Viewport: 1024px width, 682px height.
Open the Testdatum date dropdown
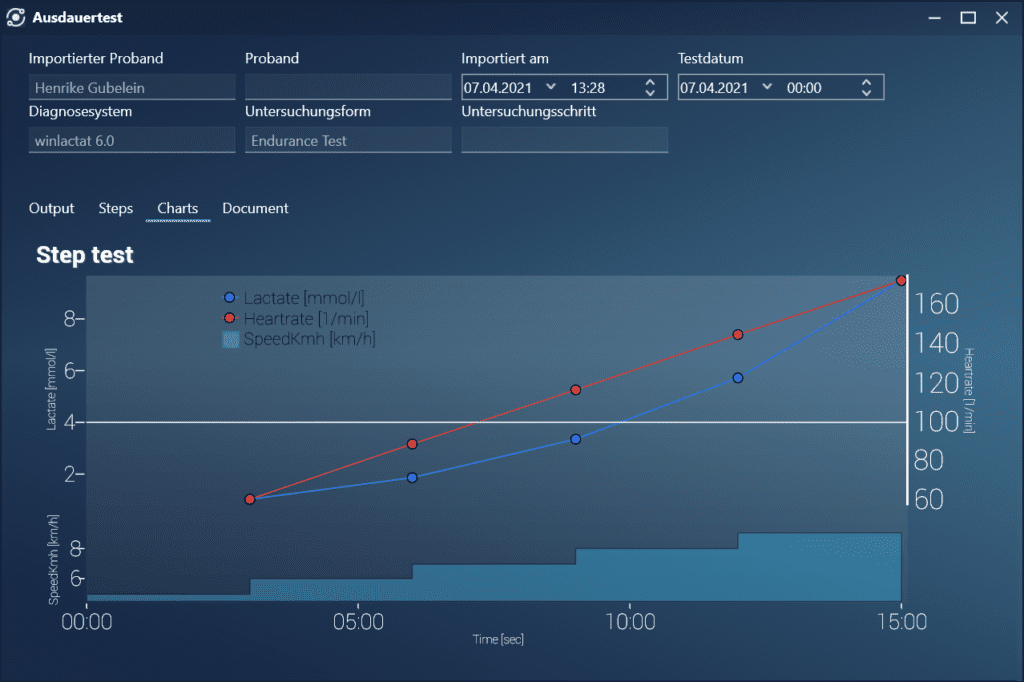pyautogui.click(x=767, y=87)
